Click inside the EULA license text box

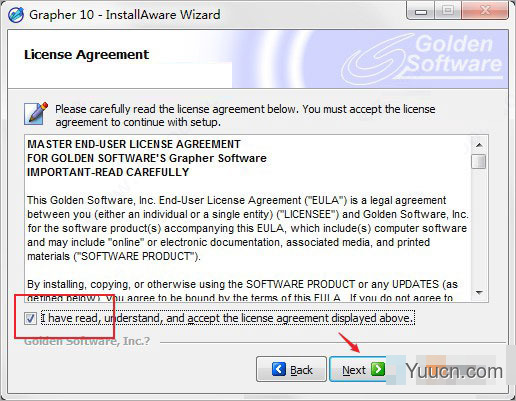pos(248,218)
